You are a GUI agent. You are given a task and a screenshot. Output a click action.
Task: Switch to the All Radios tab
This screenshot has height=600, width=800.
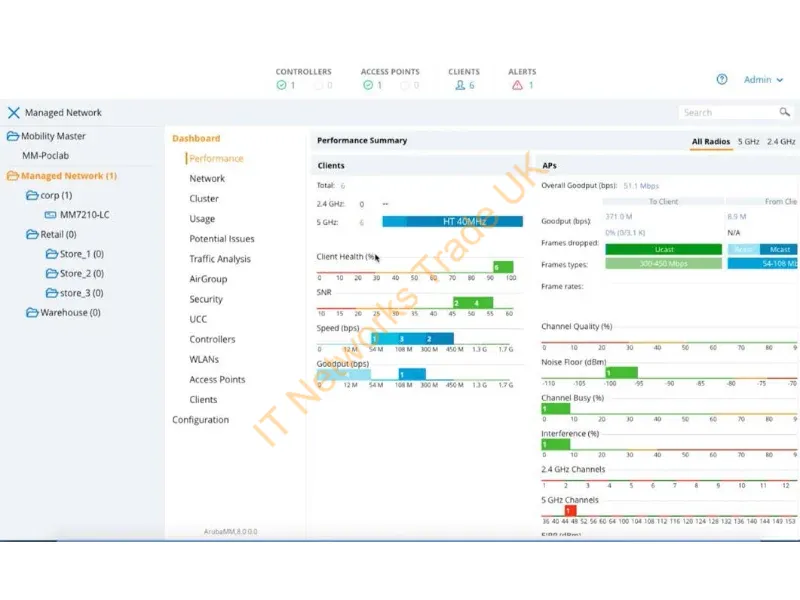[x=711, y=141]
